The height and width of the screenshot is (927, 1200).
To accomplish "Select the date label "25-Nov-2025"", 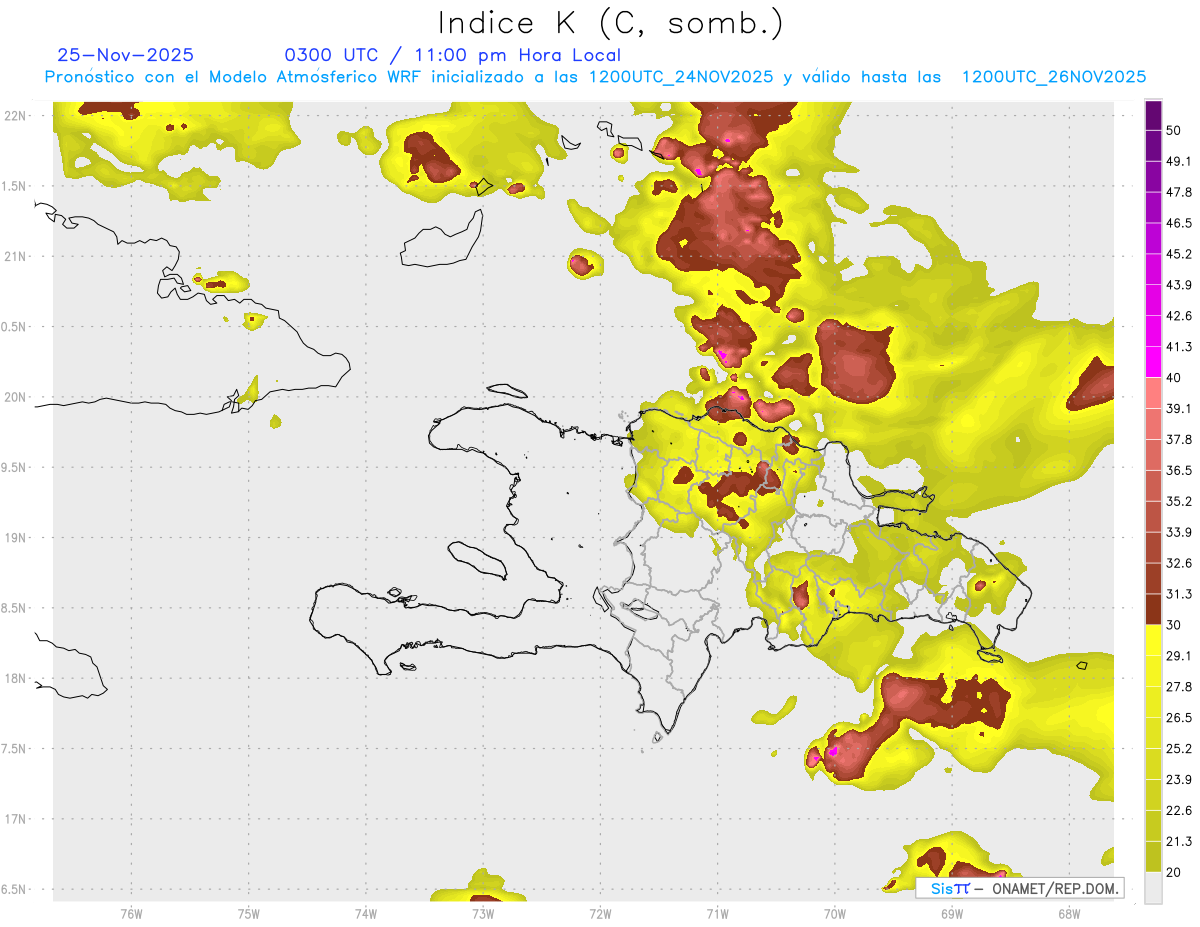I will 126,55.
